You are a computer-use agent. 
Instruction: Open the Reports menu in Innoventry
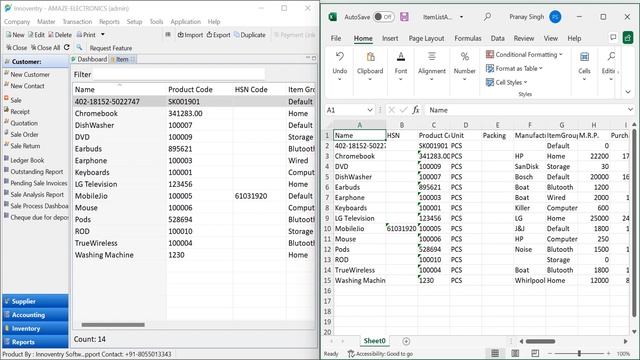(x=109, y=22)
